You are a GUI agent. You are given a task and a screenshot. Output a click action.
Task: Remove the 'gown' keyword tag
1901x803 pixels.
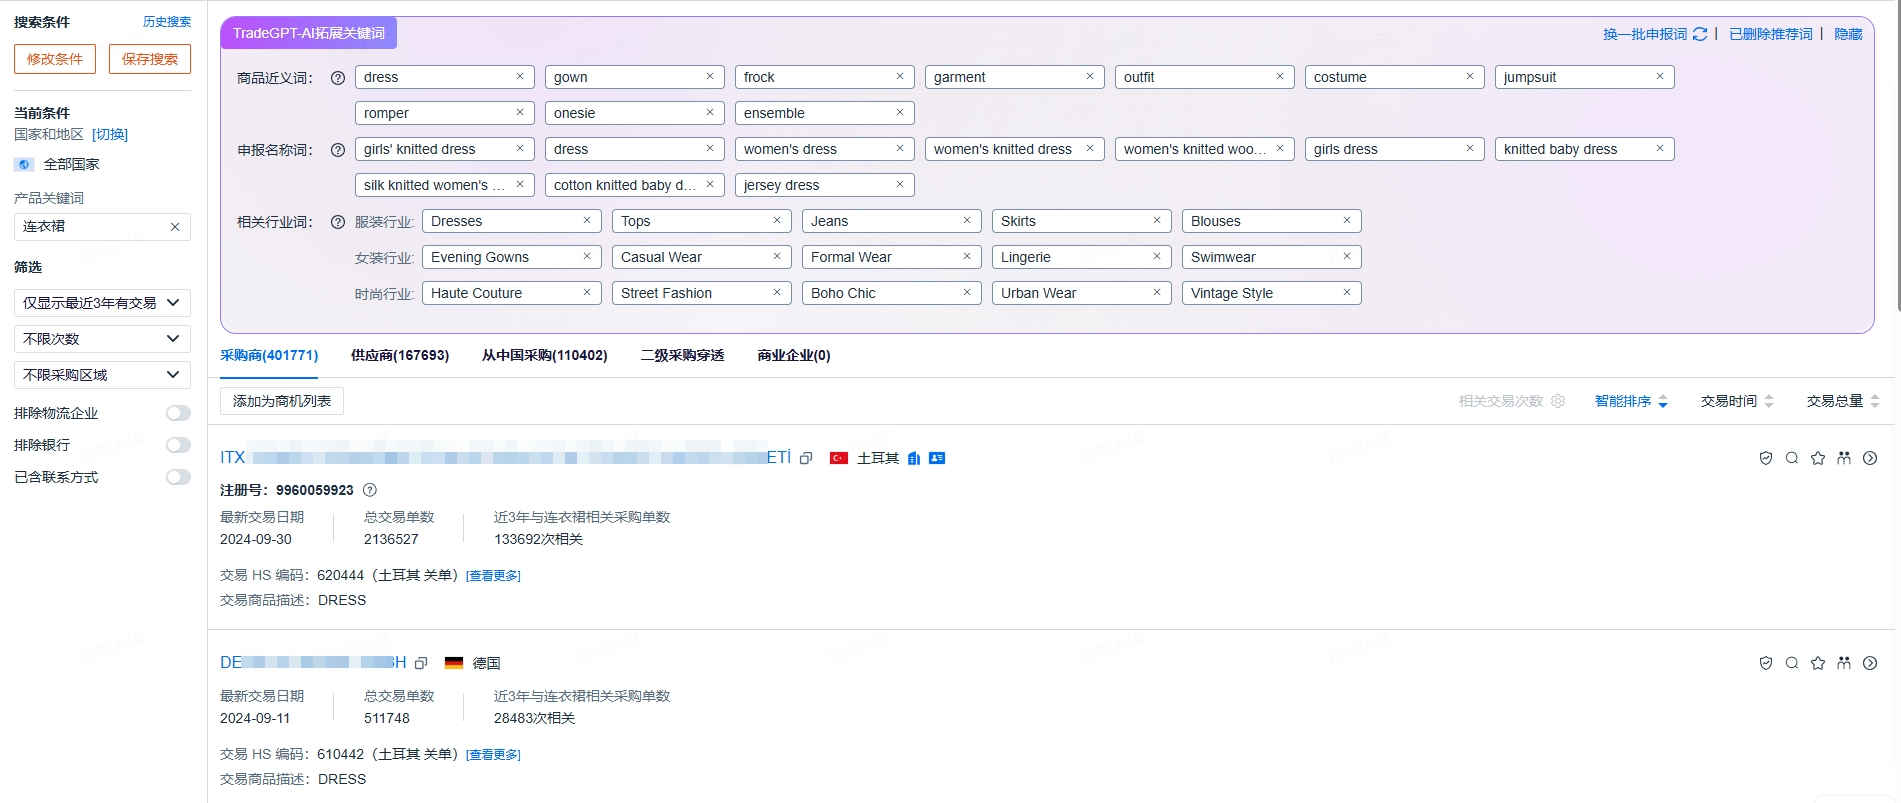[710, 77]
